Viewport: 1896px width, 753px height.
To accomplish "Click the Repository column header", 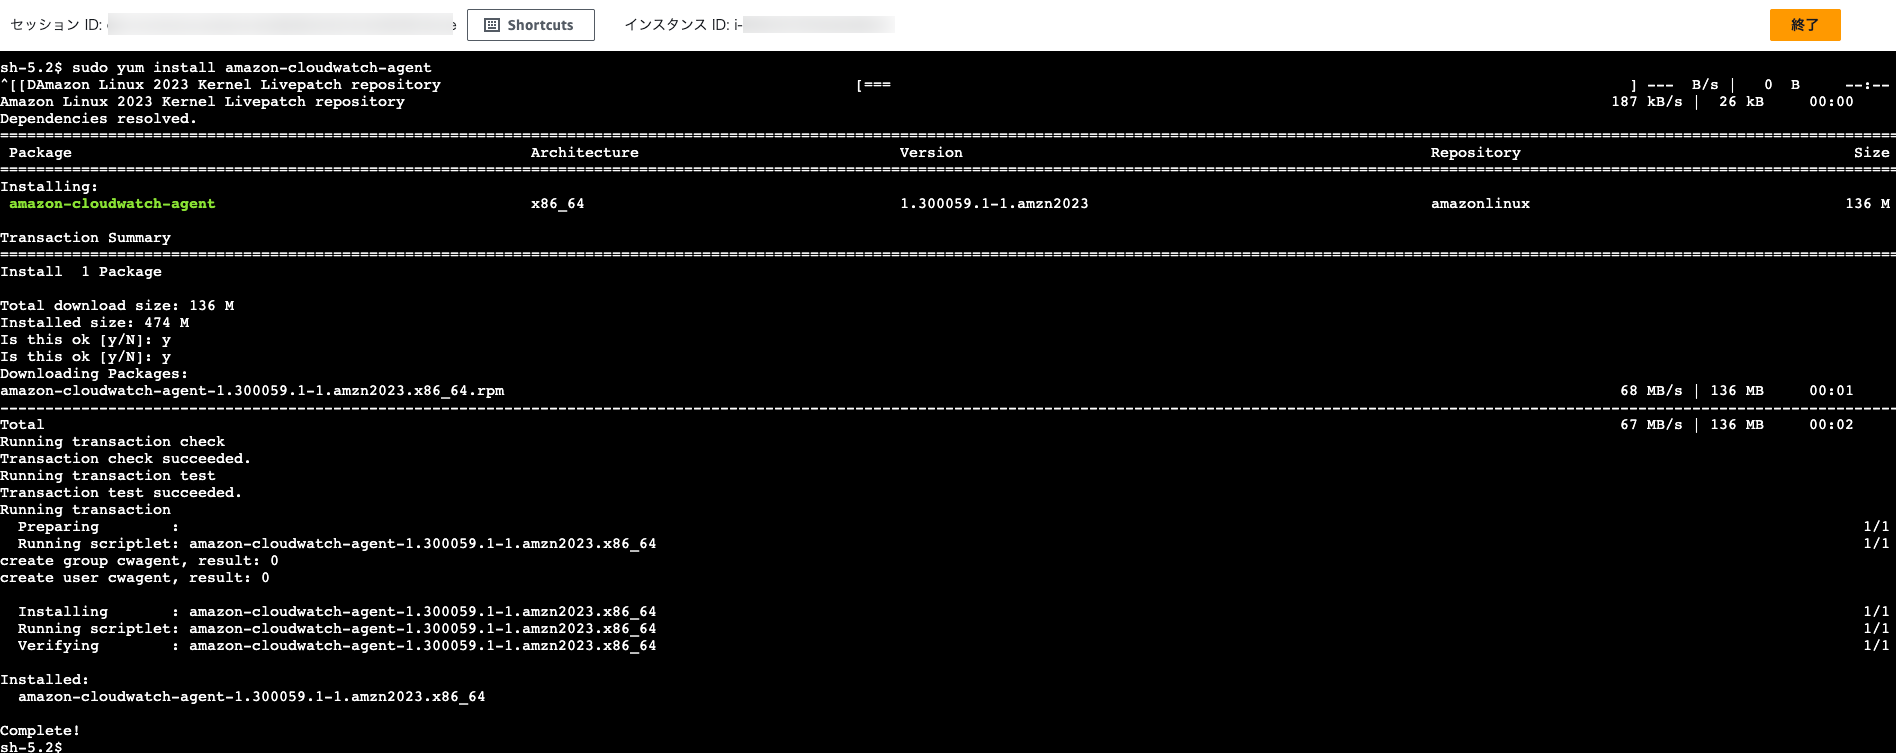I will point(1475,153).
